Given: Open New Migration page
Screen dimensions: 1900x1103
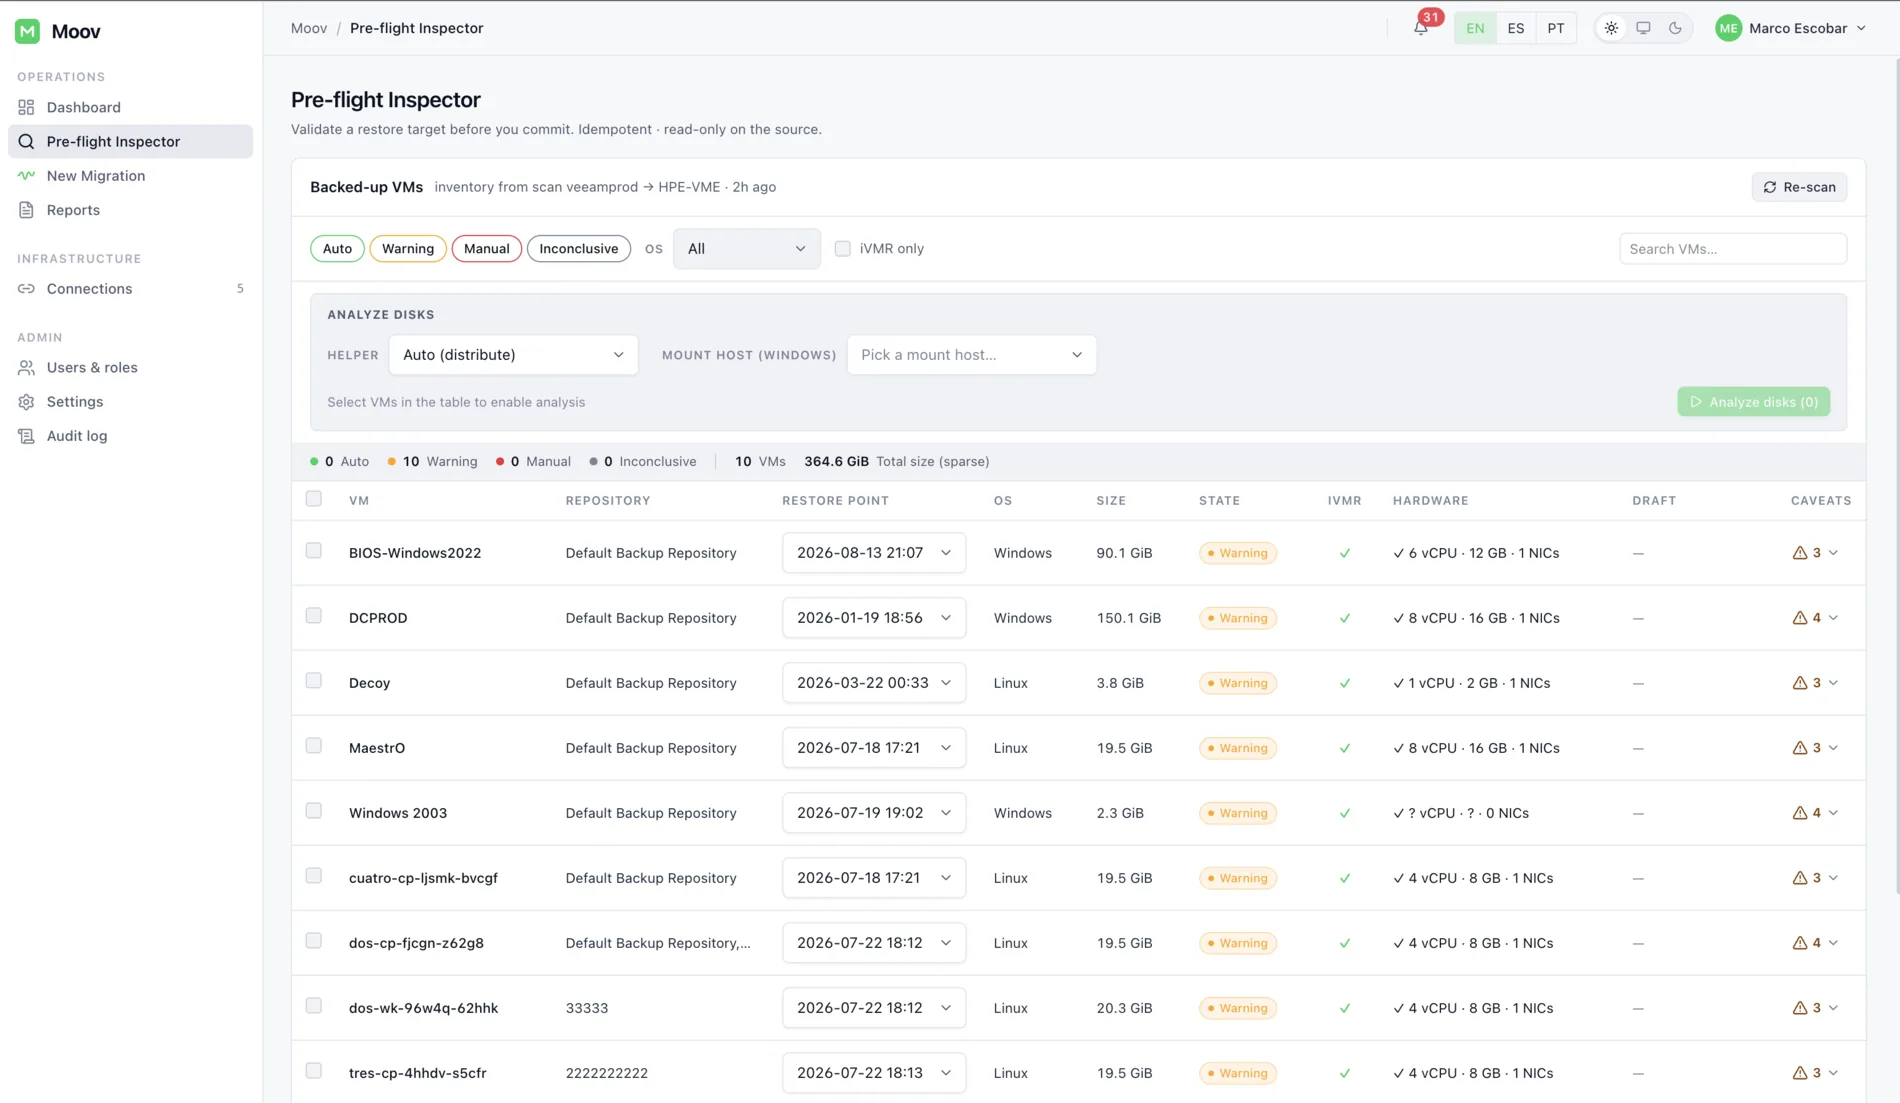Looking at the screenshot, I should 130,175.
